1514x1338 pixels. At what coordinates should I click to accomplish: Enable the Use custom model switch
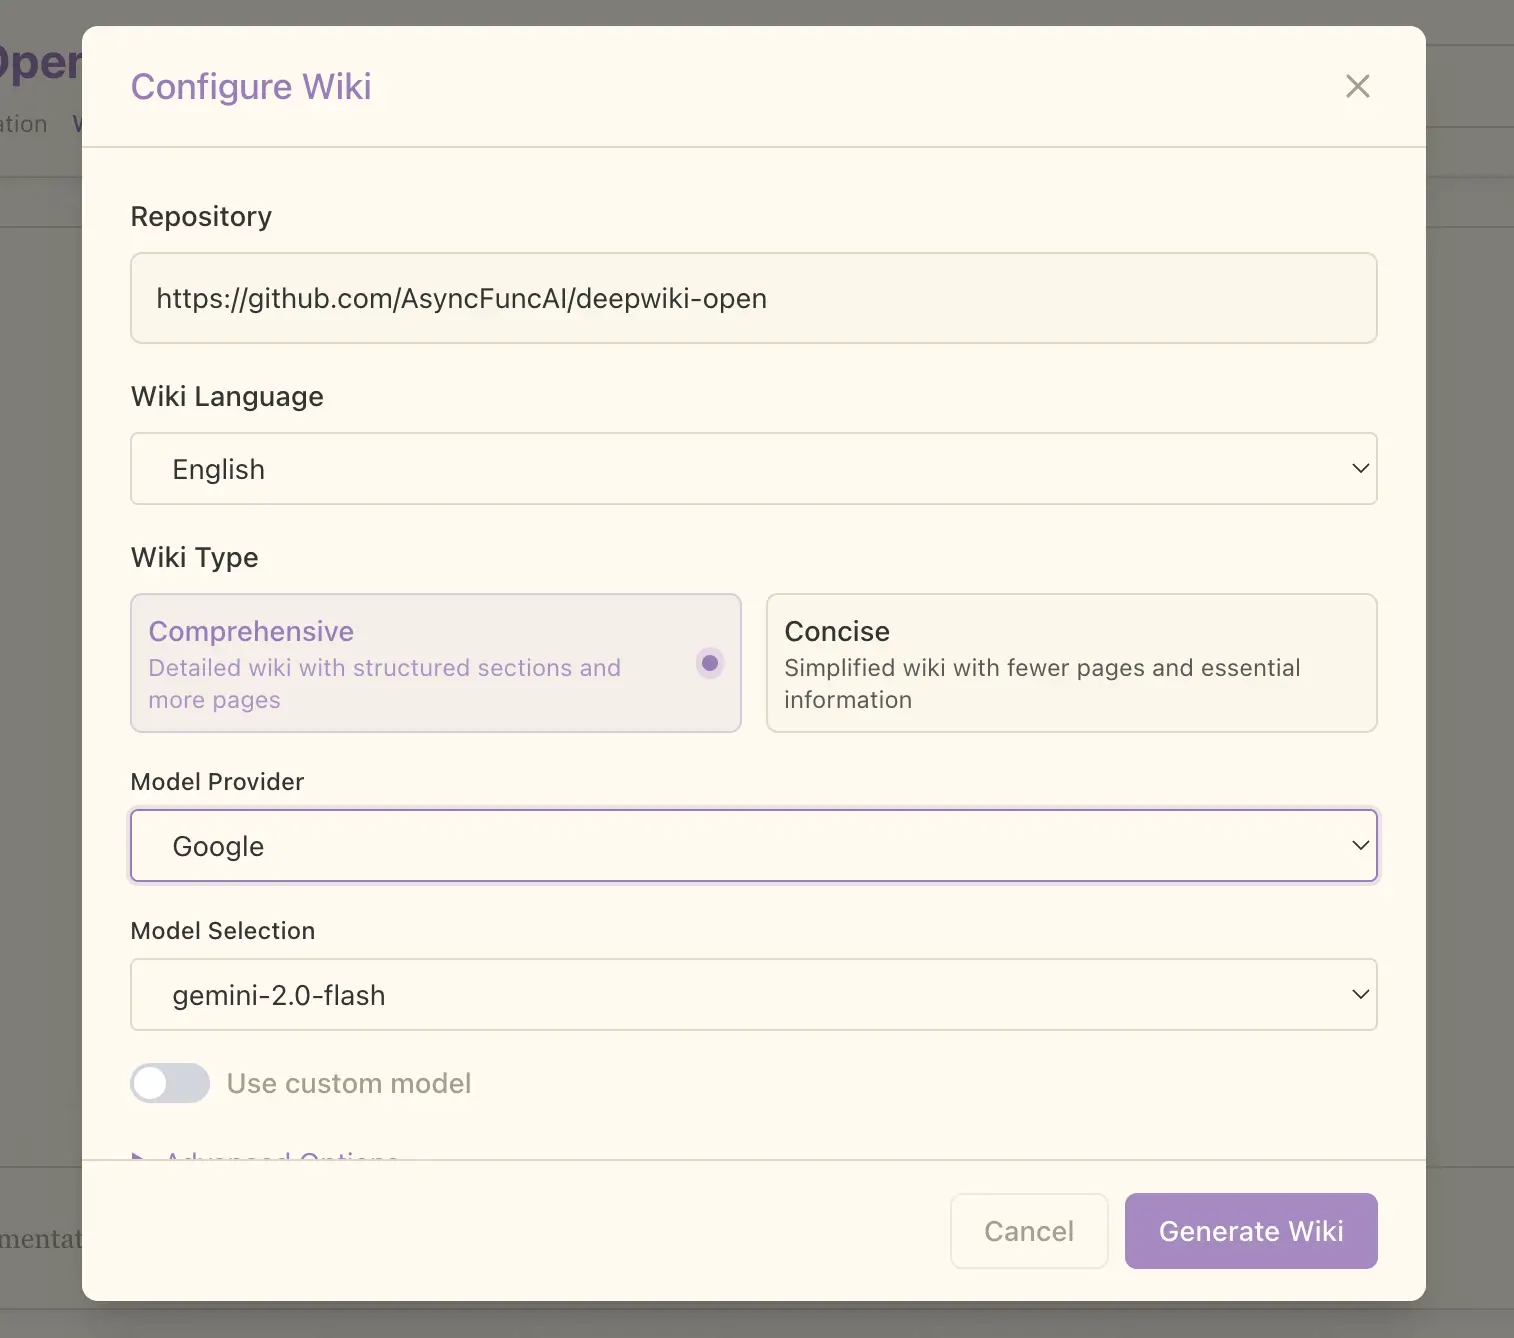point(170,1083)
